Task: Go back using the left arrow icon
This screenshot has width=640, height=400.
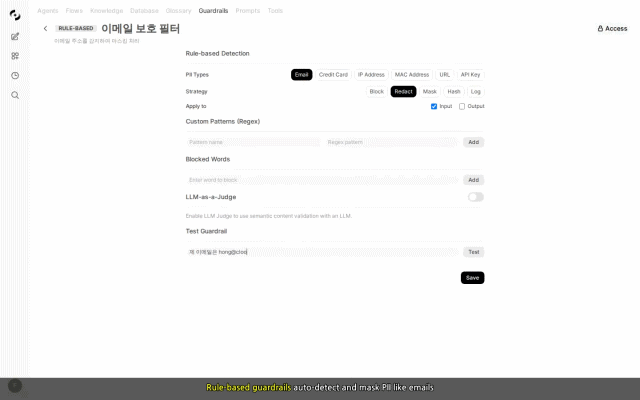Action: (45, 29)
